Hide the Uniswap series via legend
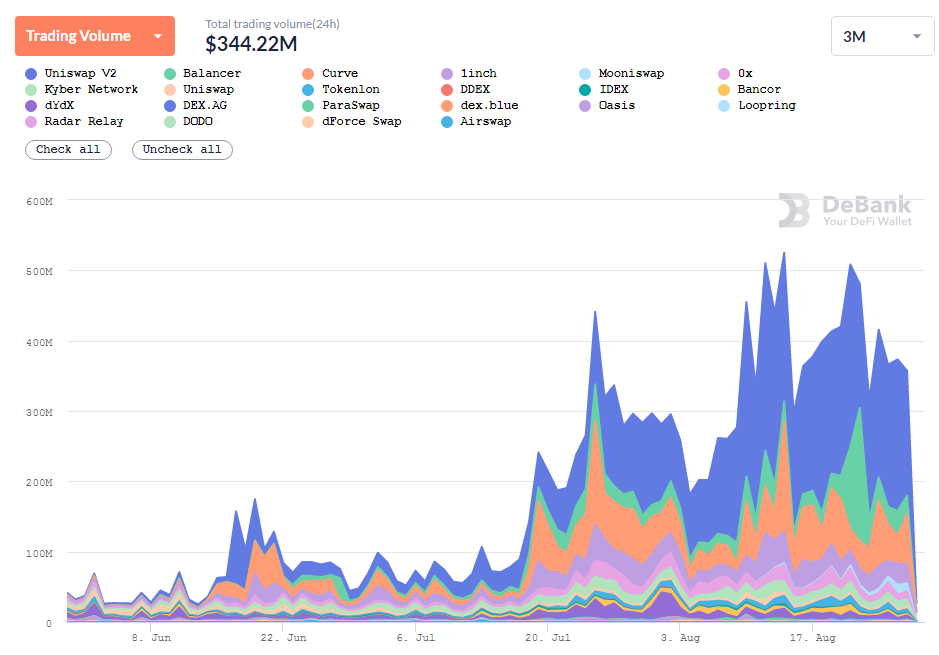Screen dimensions: 939x655 tap(199, 90)
